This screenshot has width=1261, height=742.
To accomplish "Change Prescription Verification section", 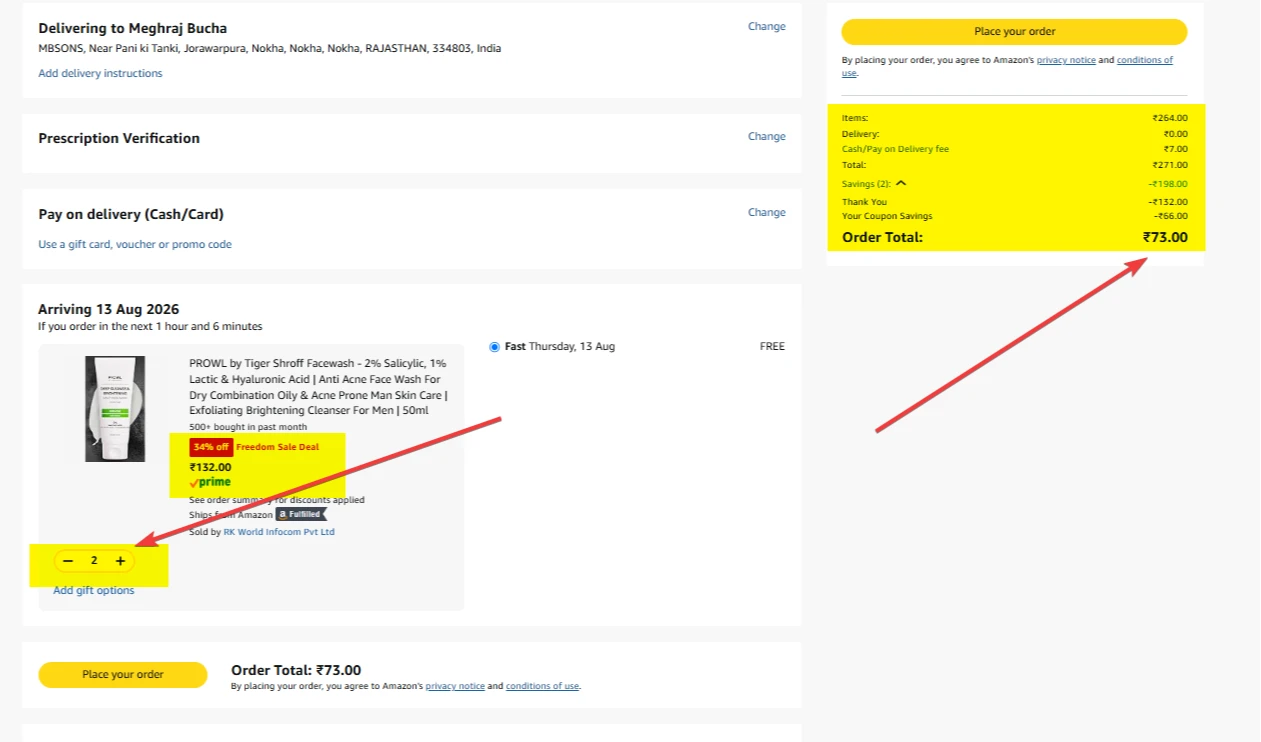I will coord(767,136).
